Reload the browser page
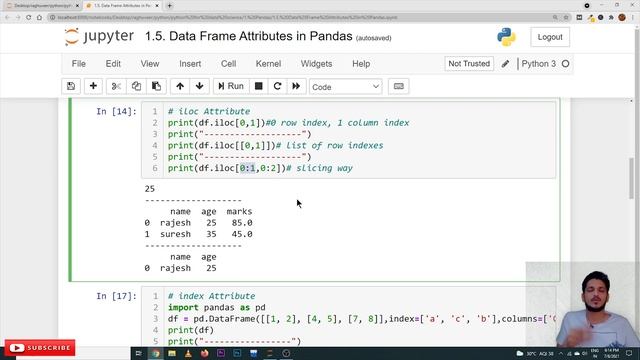 click(29, 18)
